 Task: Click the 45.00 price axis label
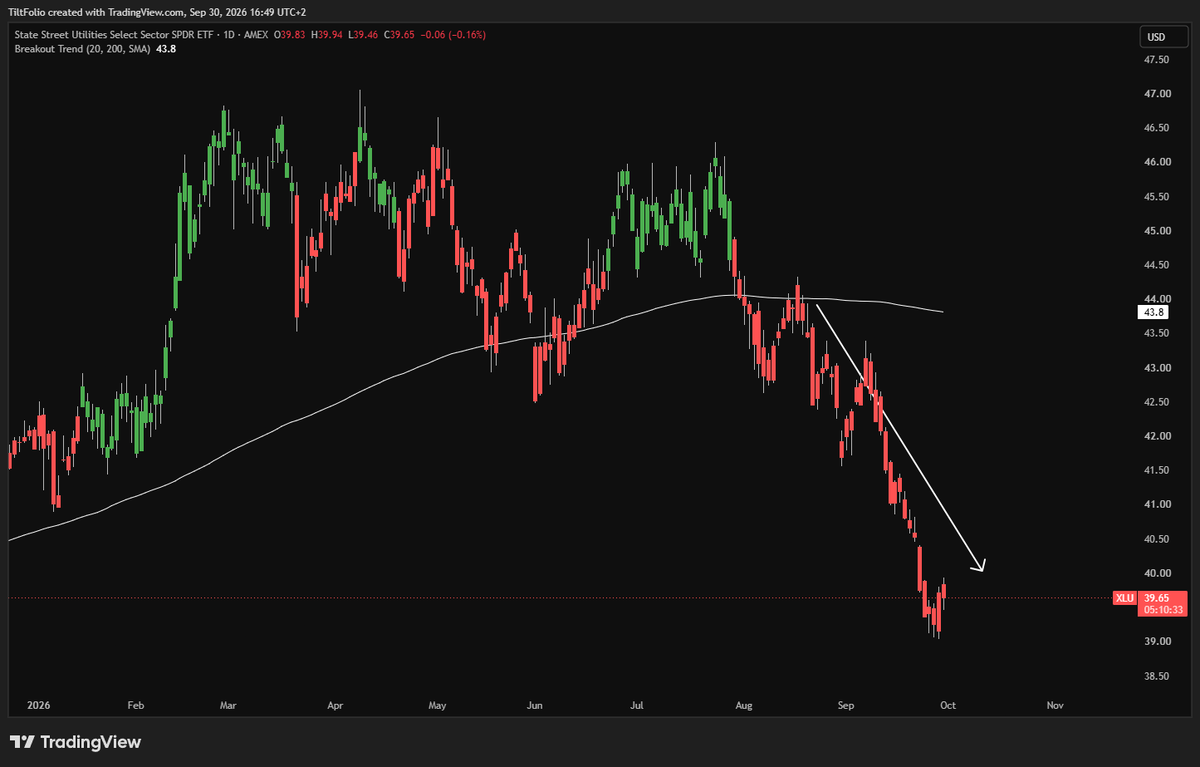tap(1157, 231)
